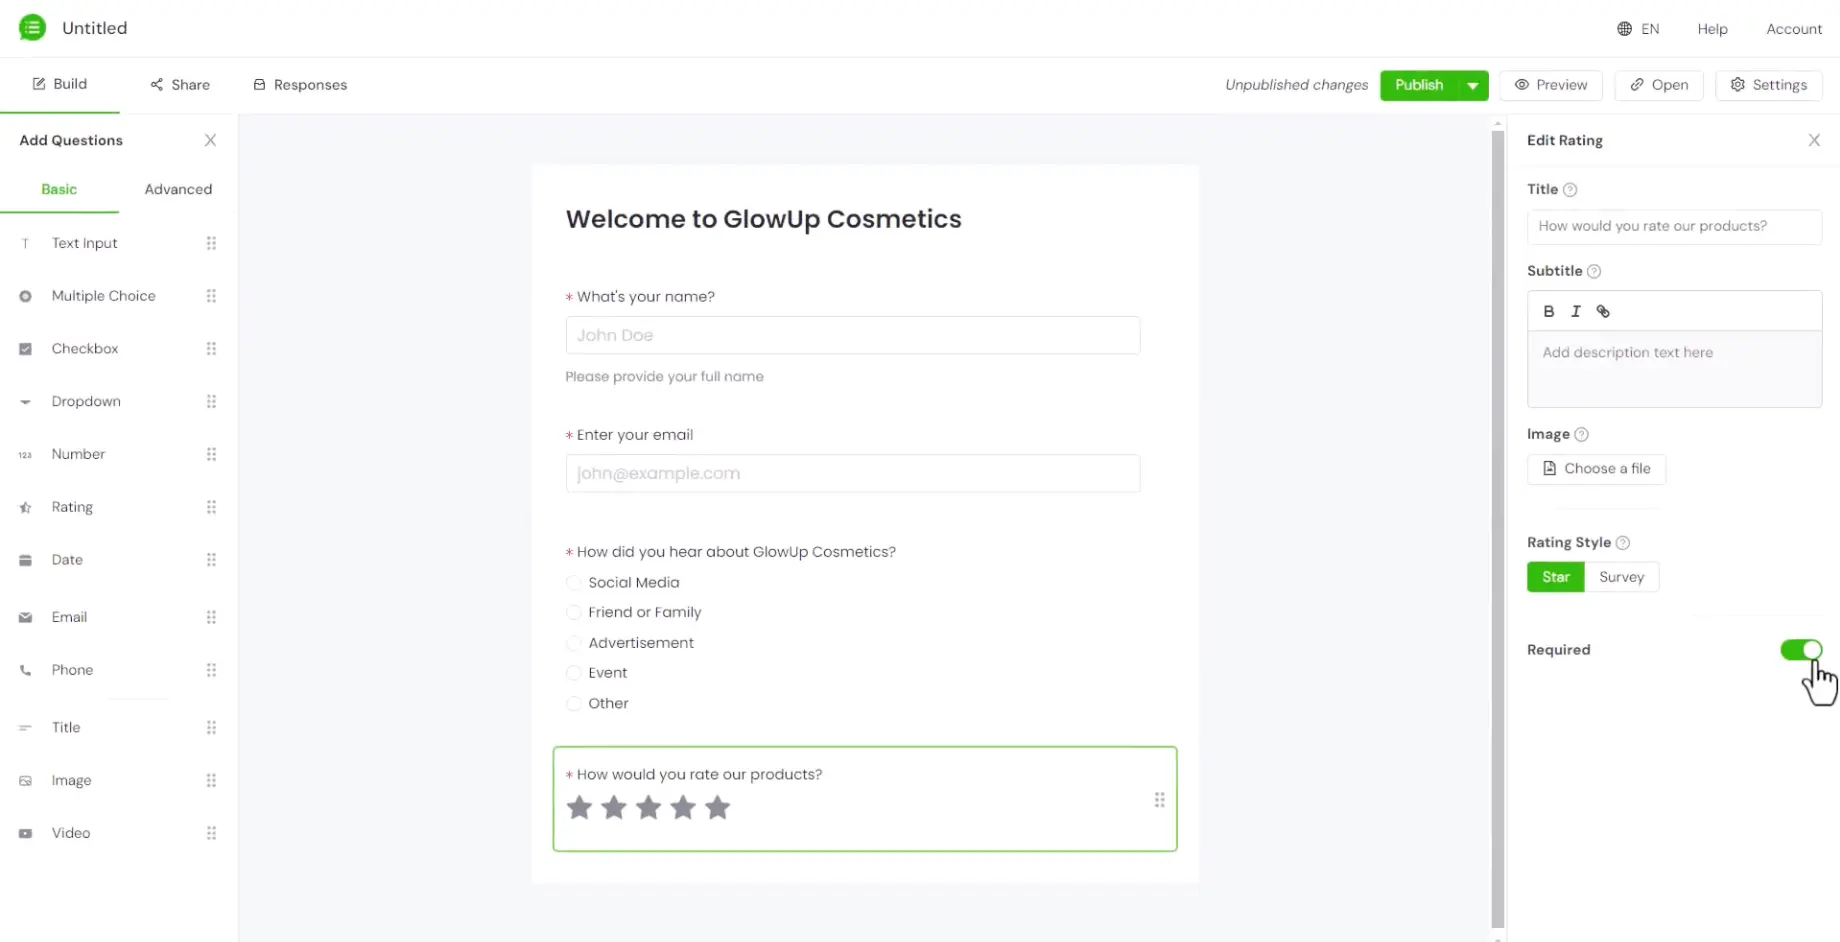Click the Title input field in Edit Rating
The height and width of the screenshot is (942, 1840).
(x=1674, y=226)
